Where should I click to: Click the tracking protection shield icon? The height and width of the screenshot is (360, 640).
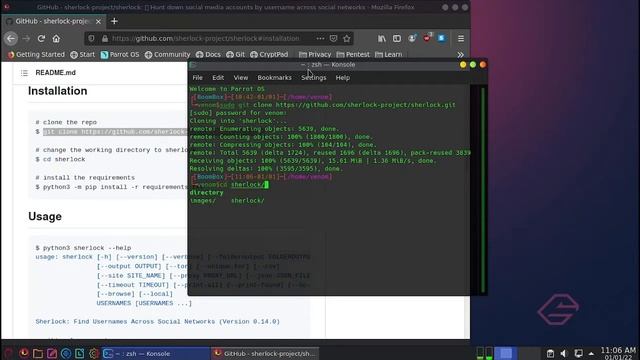(x=91, y=38)
